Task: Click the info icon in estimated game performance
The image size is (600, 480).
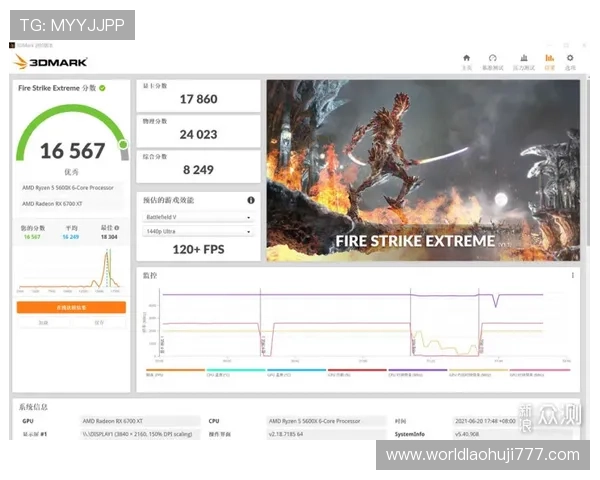Action: (251, 200)
